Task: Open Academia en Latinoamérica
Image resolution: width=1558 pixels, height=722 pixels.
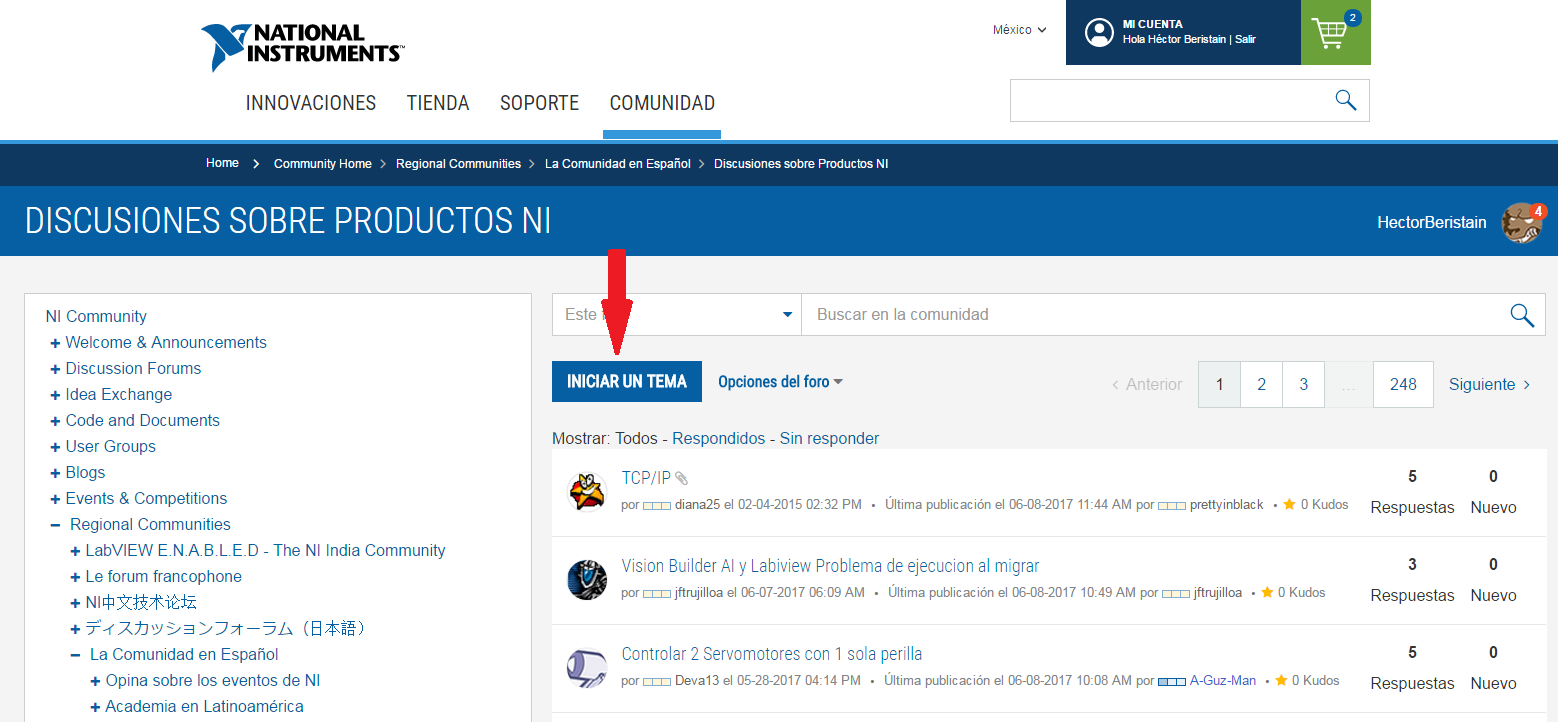Action: pyautogui.click(x=204, y=707)
